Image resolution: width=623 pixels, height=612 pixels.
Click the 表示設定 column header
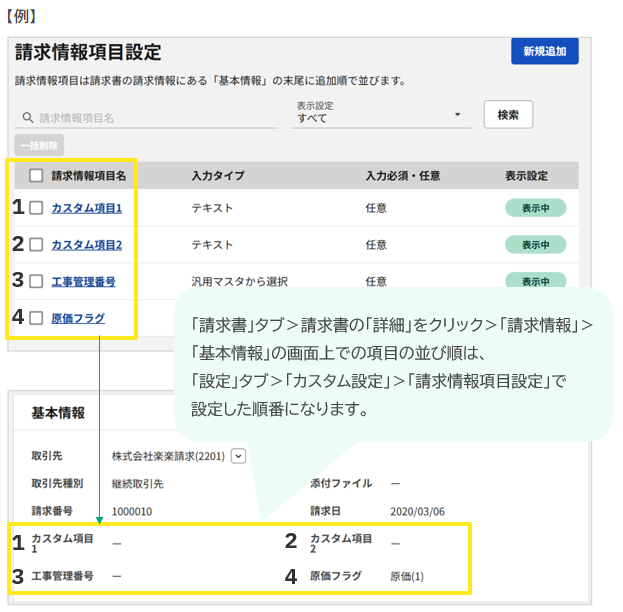(526, 175)
